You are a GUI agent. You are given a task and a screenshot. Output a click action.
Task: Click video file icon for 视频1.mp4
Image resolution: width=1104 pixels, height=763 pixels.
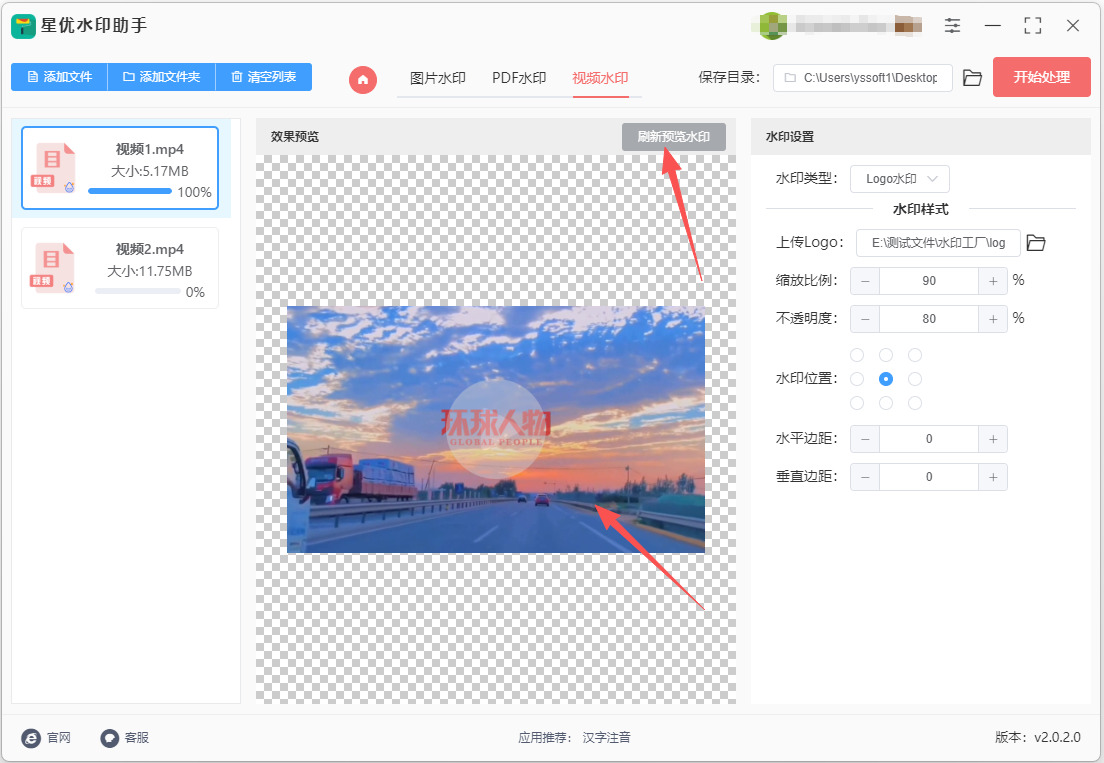point(54,168)
